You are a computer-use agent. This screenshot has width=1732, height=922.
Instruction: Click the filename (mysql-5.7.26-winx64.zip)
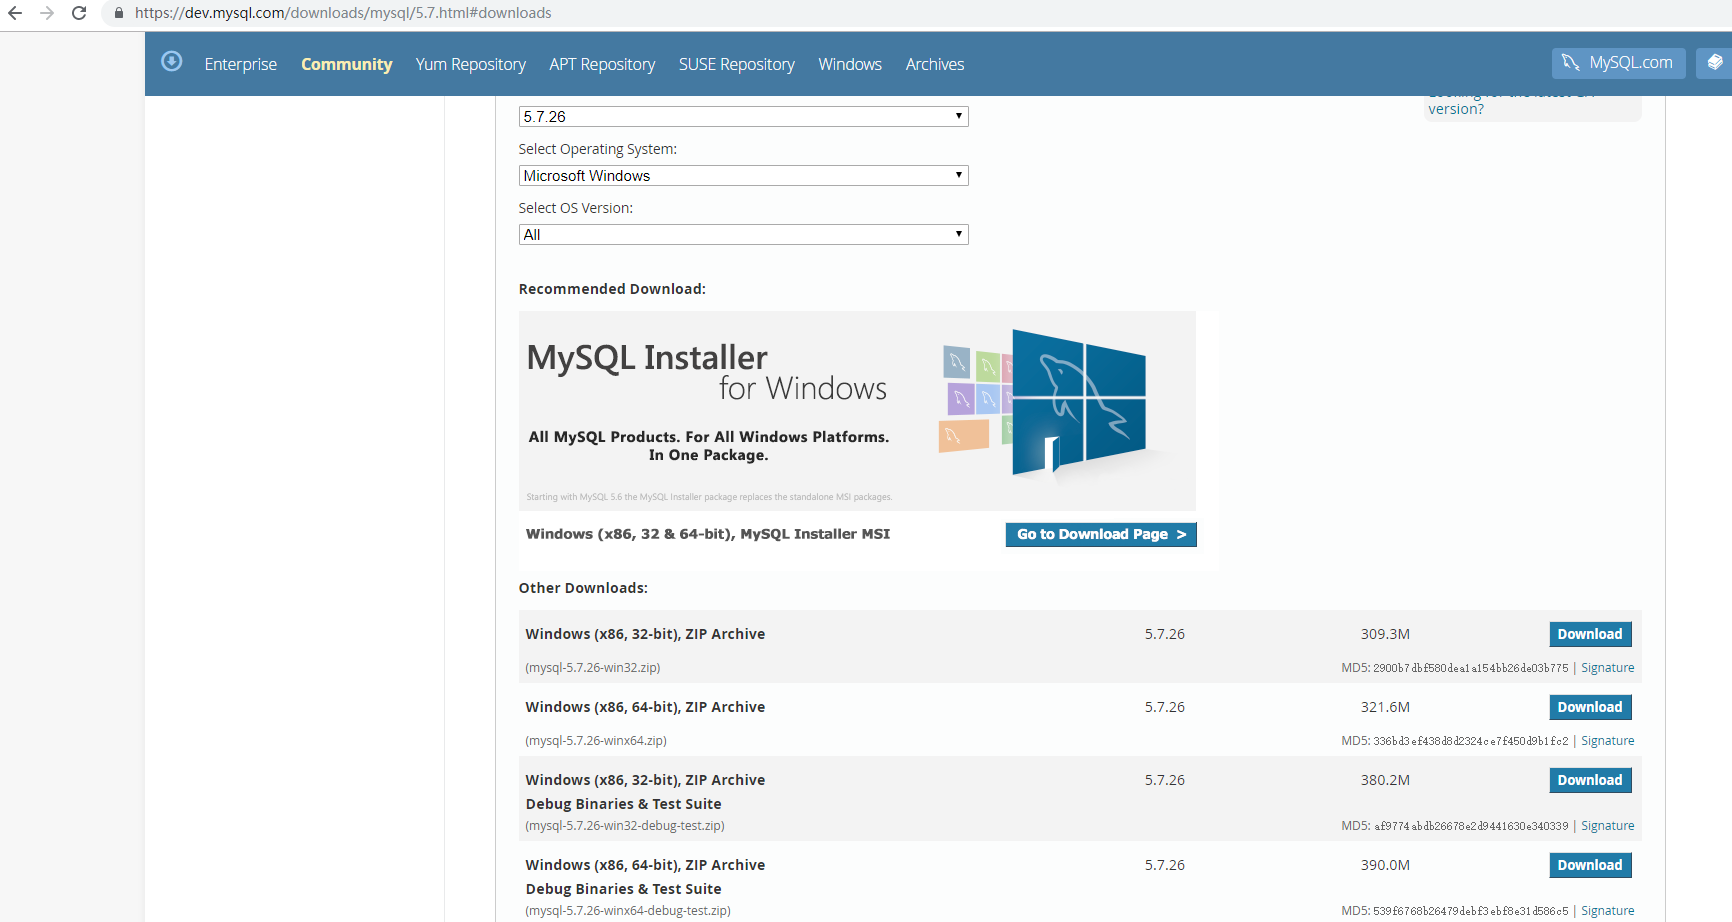pos(596,741)
